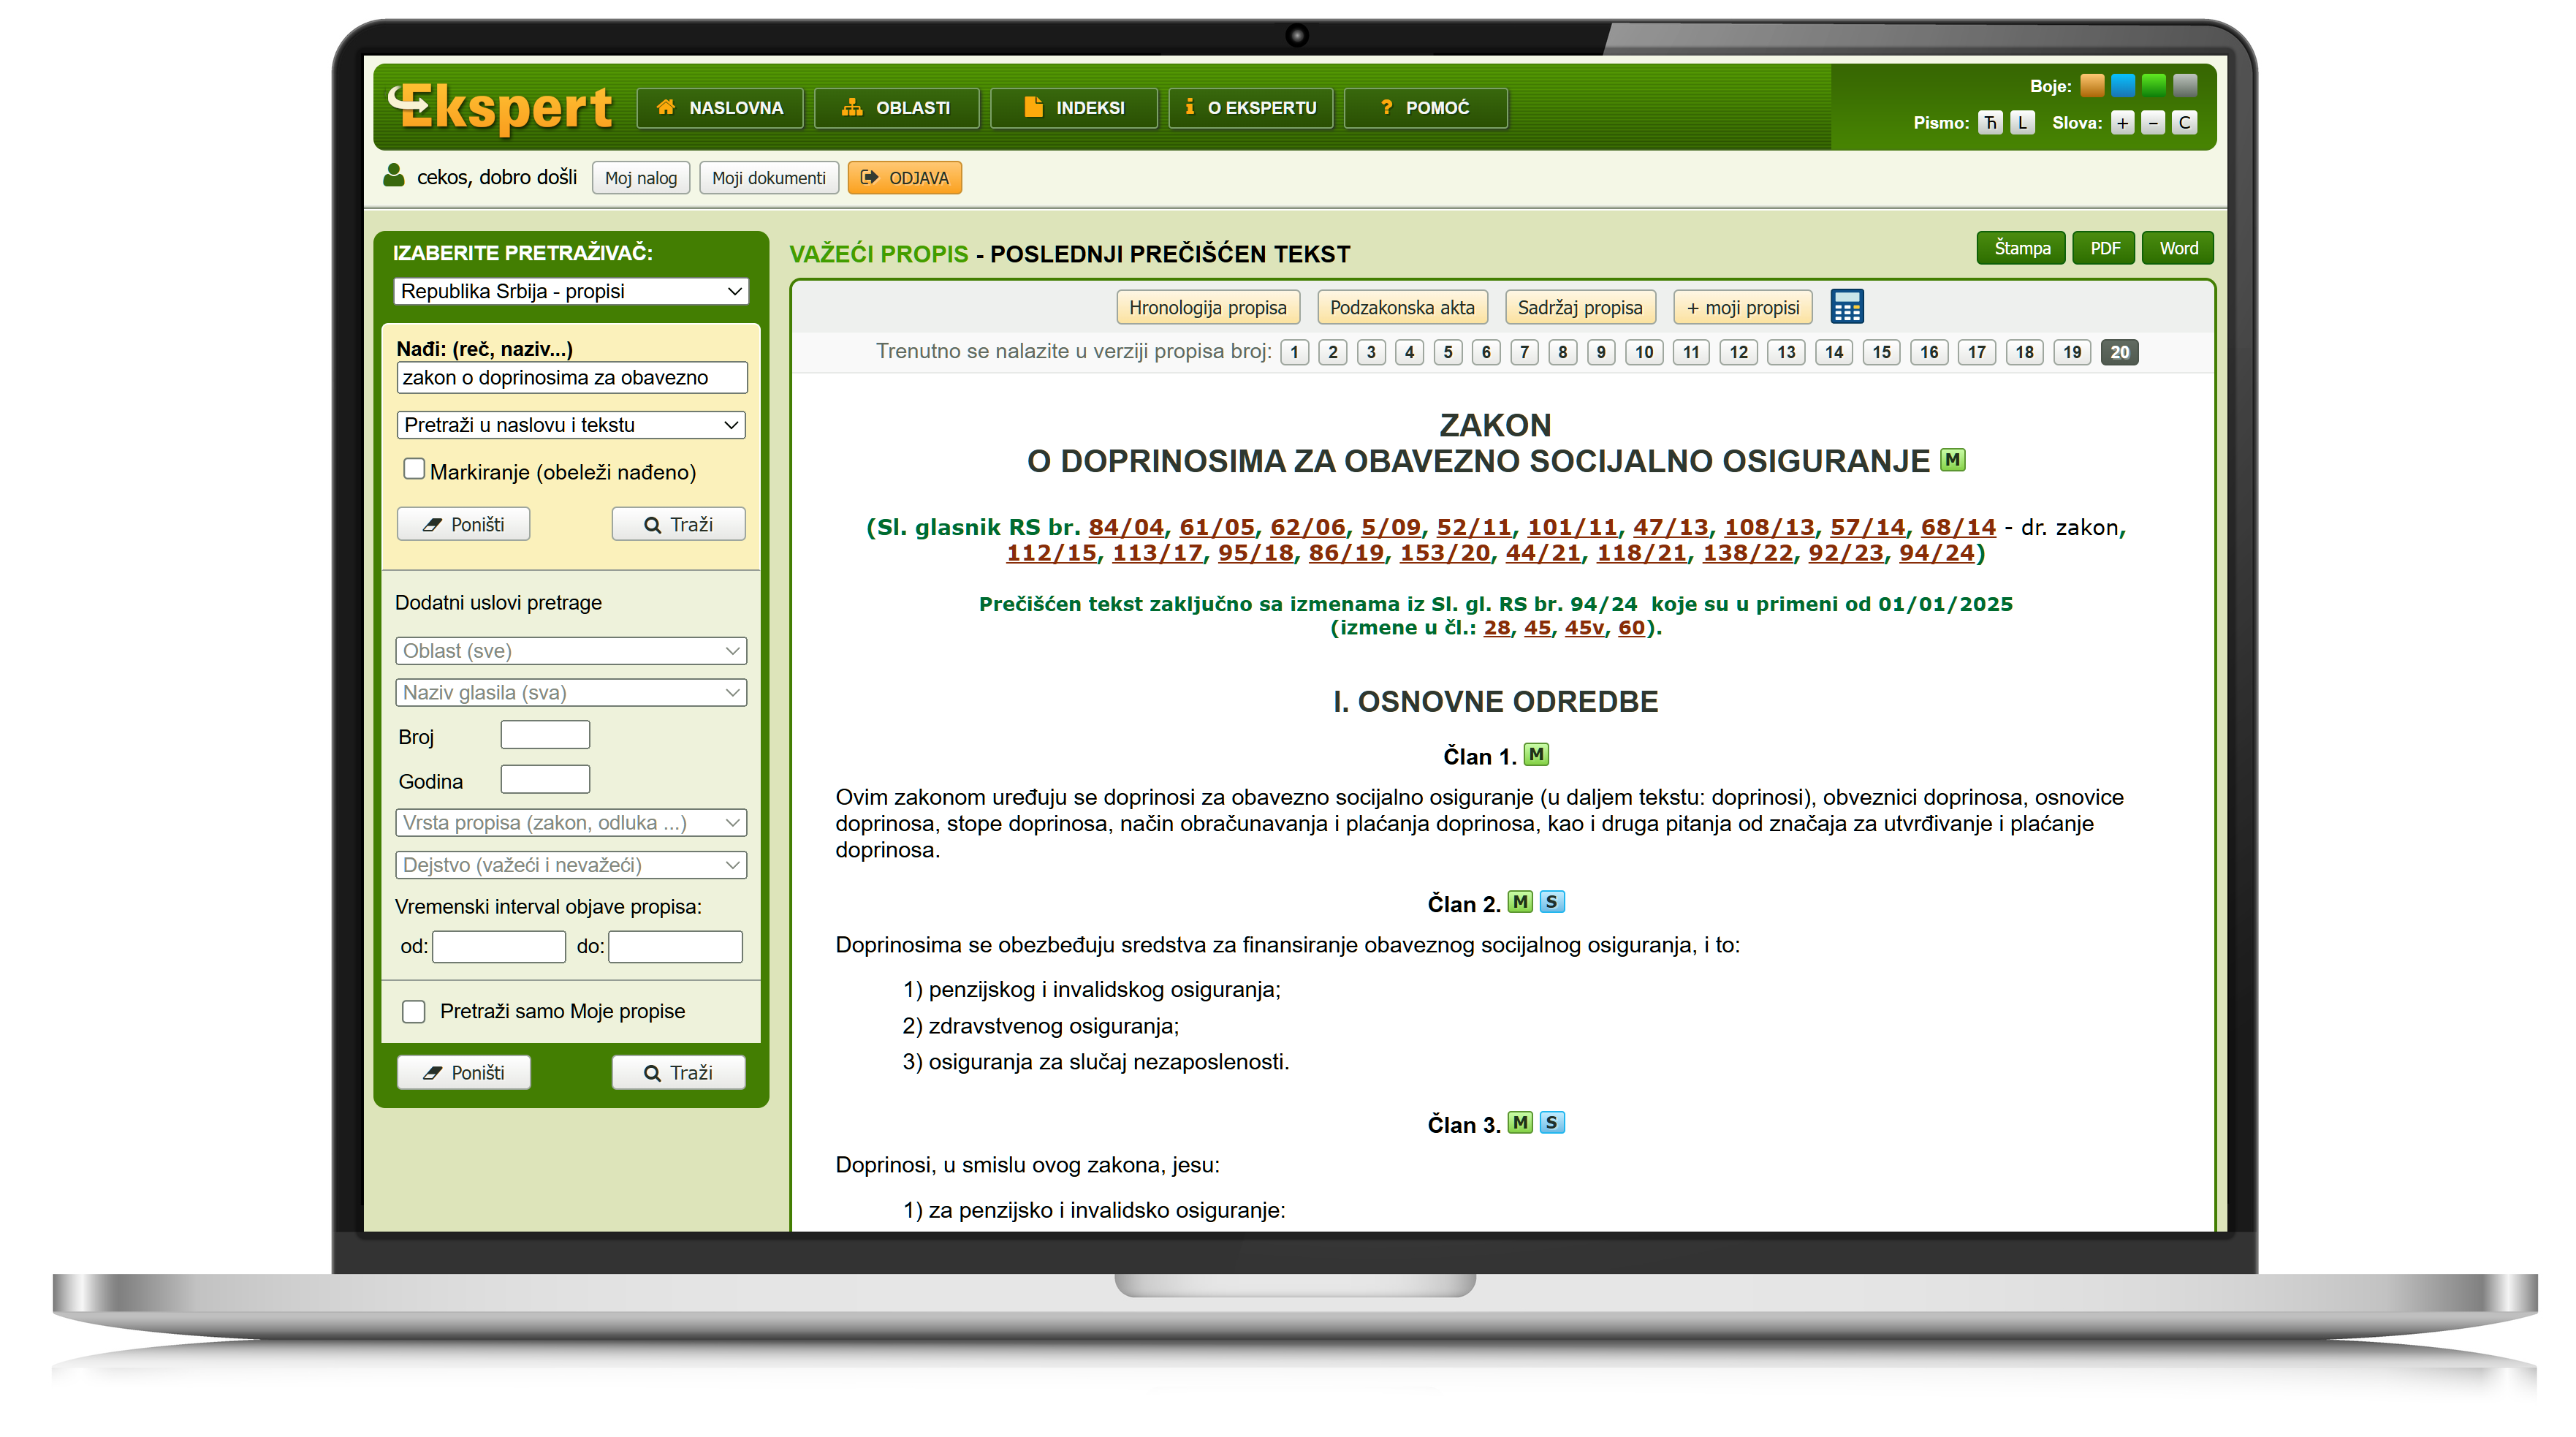Export the regulation as PDF

tap(2104, 248)
